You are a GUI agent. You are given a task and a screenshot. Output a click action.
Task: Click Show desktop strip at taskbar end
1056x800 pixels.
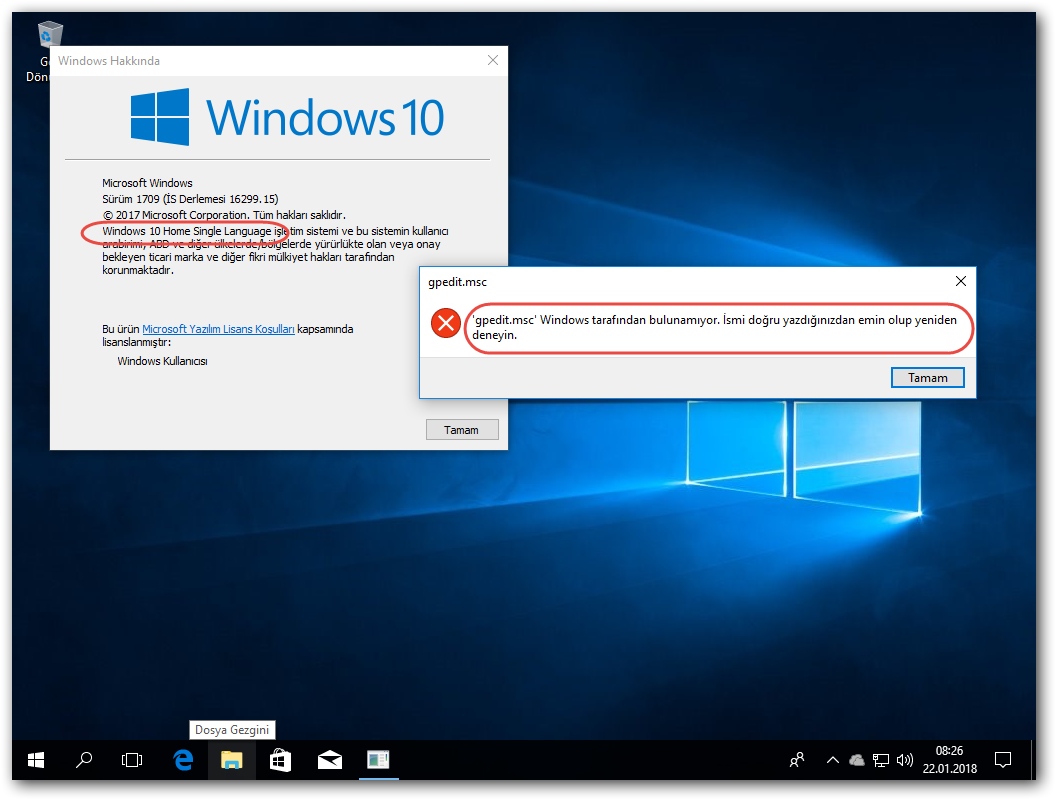pos(1032,760)
